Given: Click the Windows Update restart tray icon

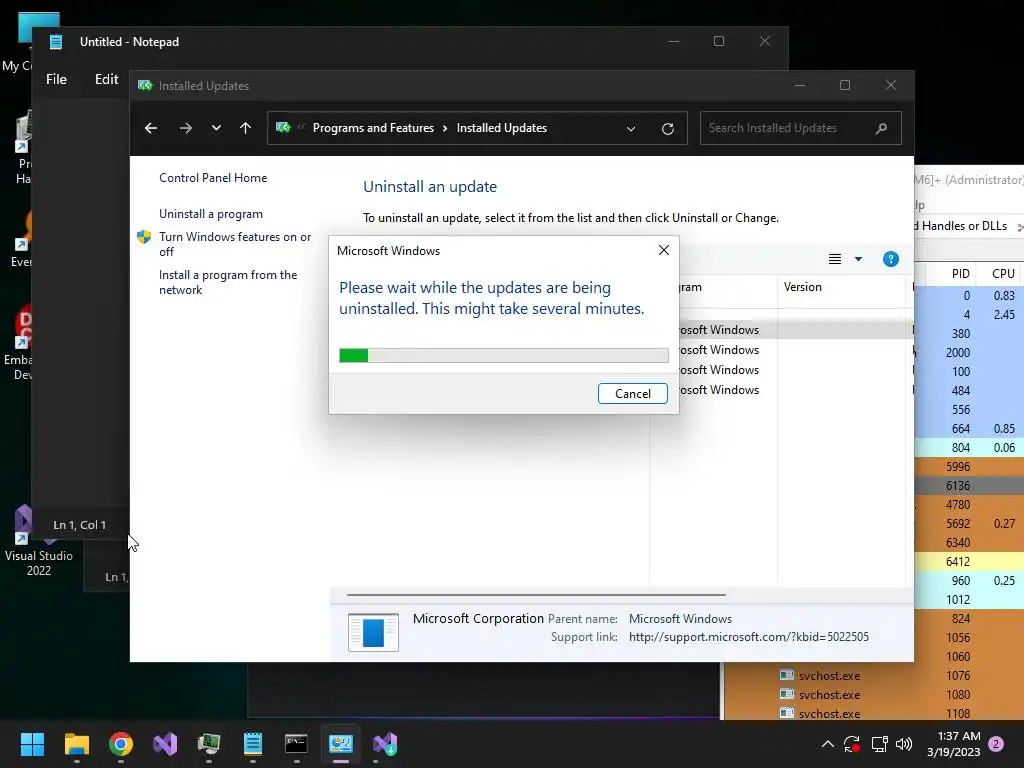Looking at the screenshot, I should tap(852, 744).
